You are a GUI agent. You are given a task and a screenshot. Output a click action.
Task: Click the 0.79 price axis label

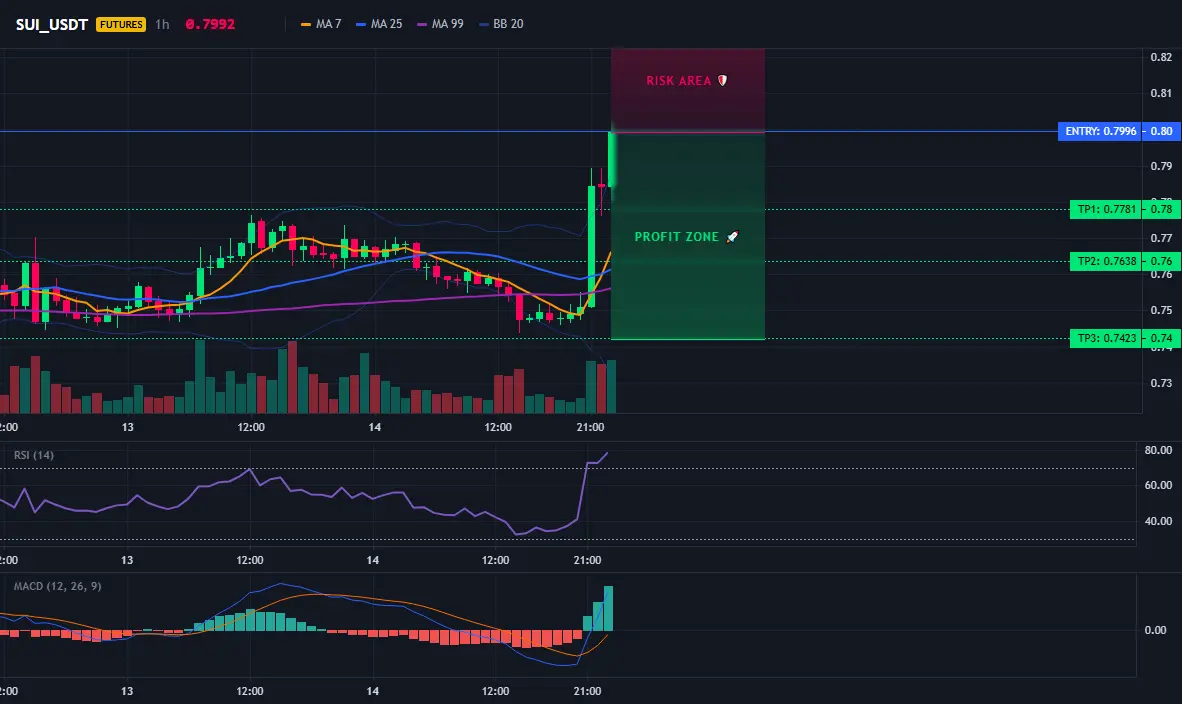coord(1162,166)
